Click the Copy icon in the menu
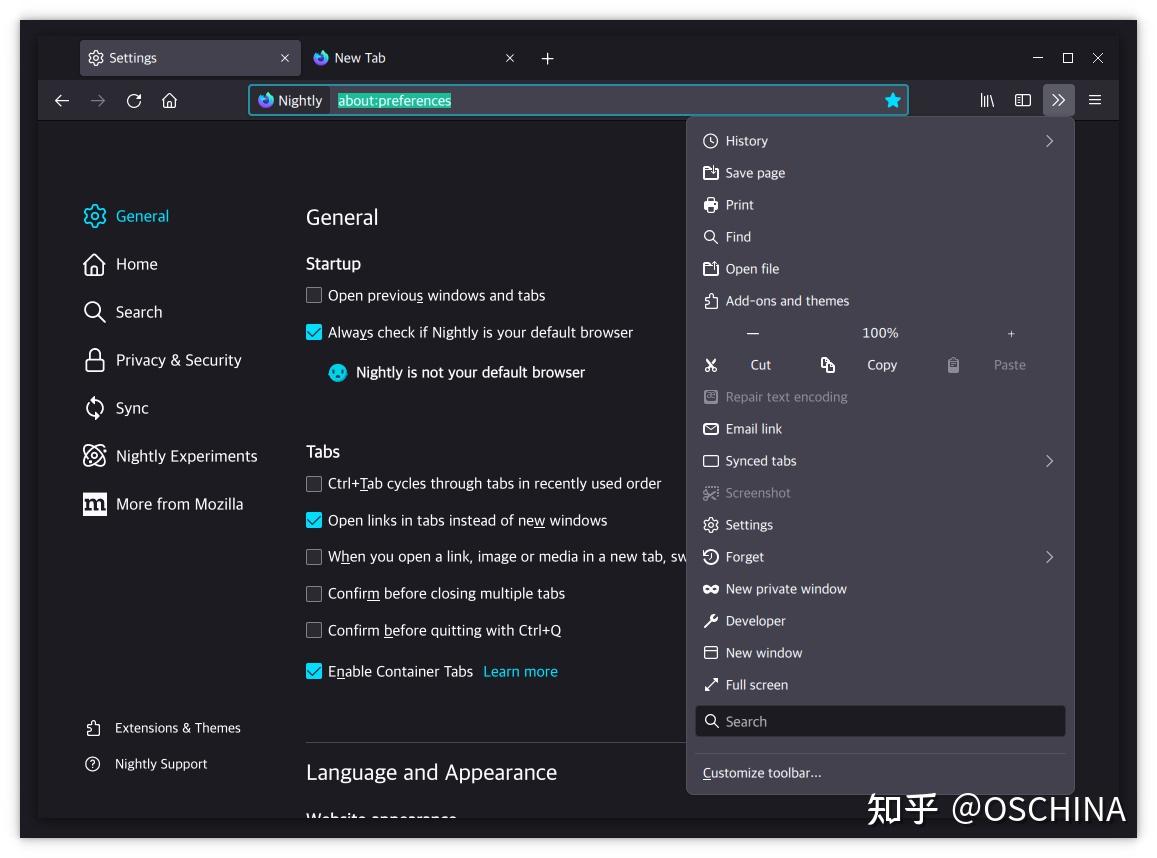1157x858 pixels. pyautogui.click(x=828, y=365)
